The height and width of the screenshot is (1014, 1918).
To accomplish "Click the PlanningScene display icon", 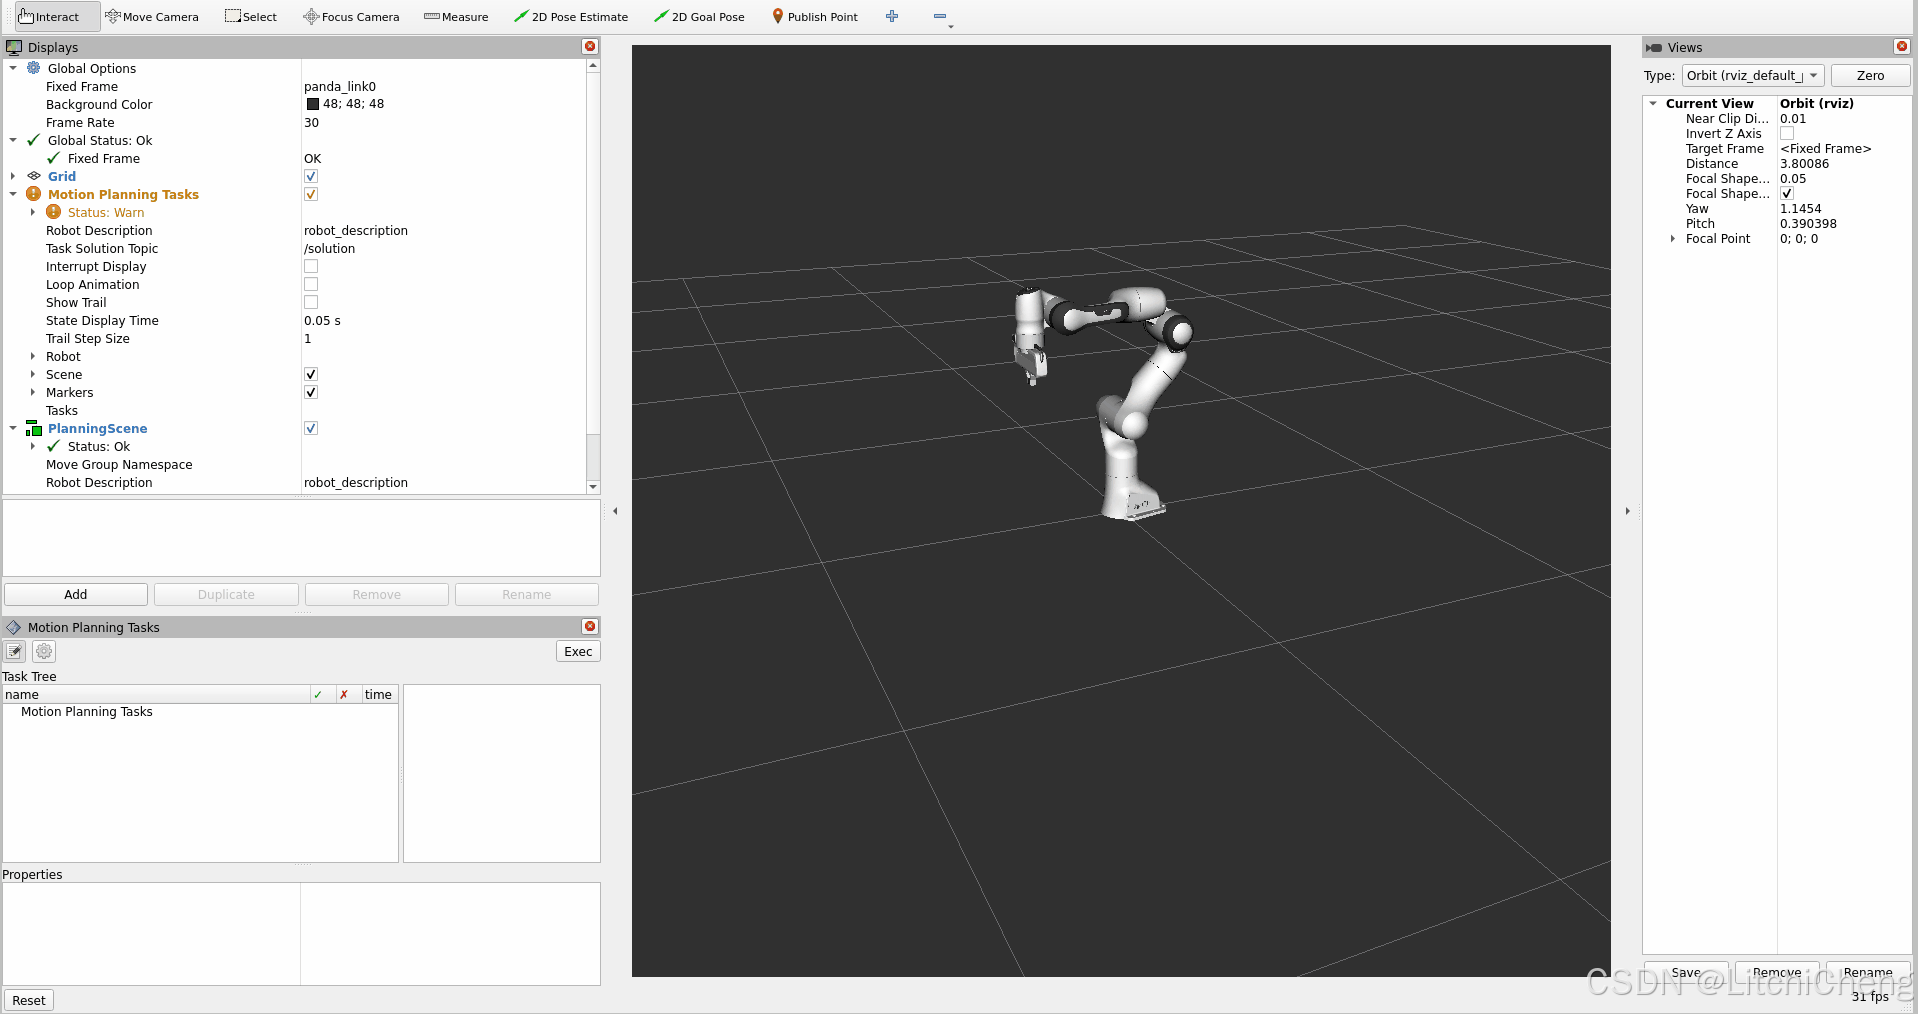I will pos(33,428).
